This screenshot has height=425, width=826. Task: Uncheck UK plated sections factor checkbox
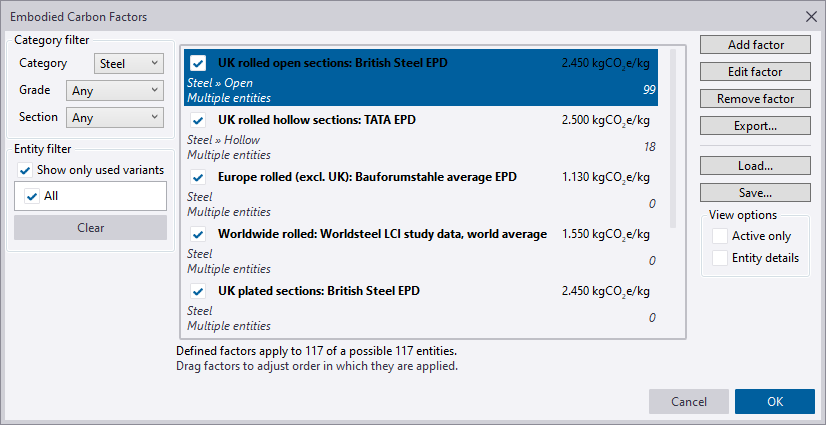point(198,291)
